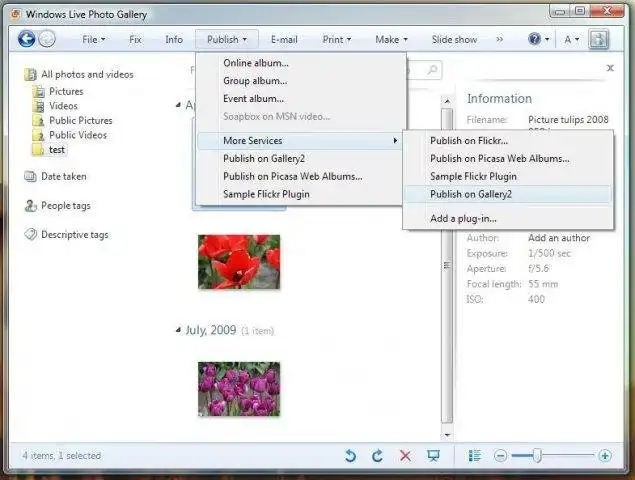Open the File menu dropdown
The width and height of the screenshot is (635, 480).
pos(94,40)
